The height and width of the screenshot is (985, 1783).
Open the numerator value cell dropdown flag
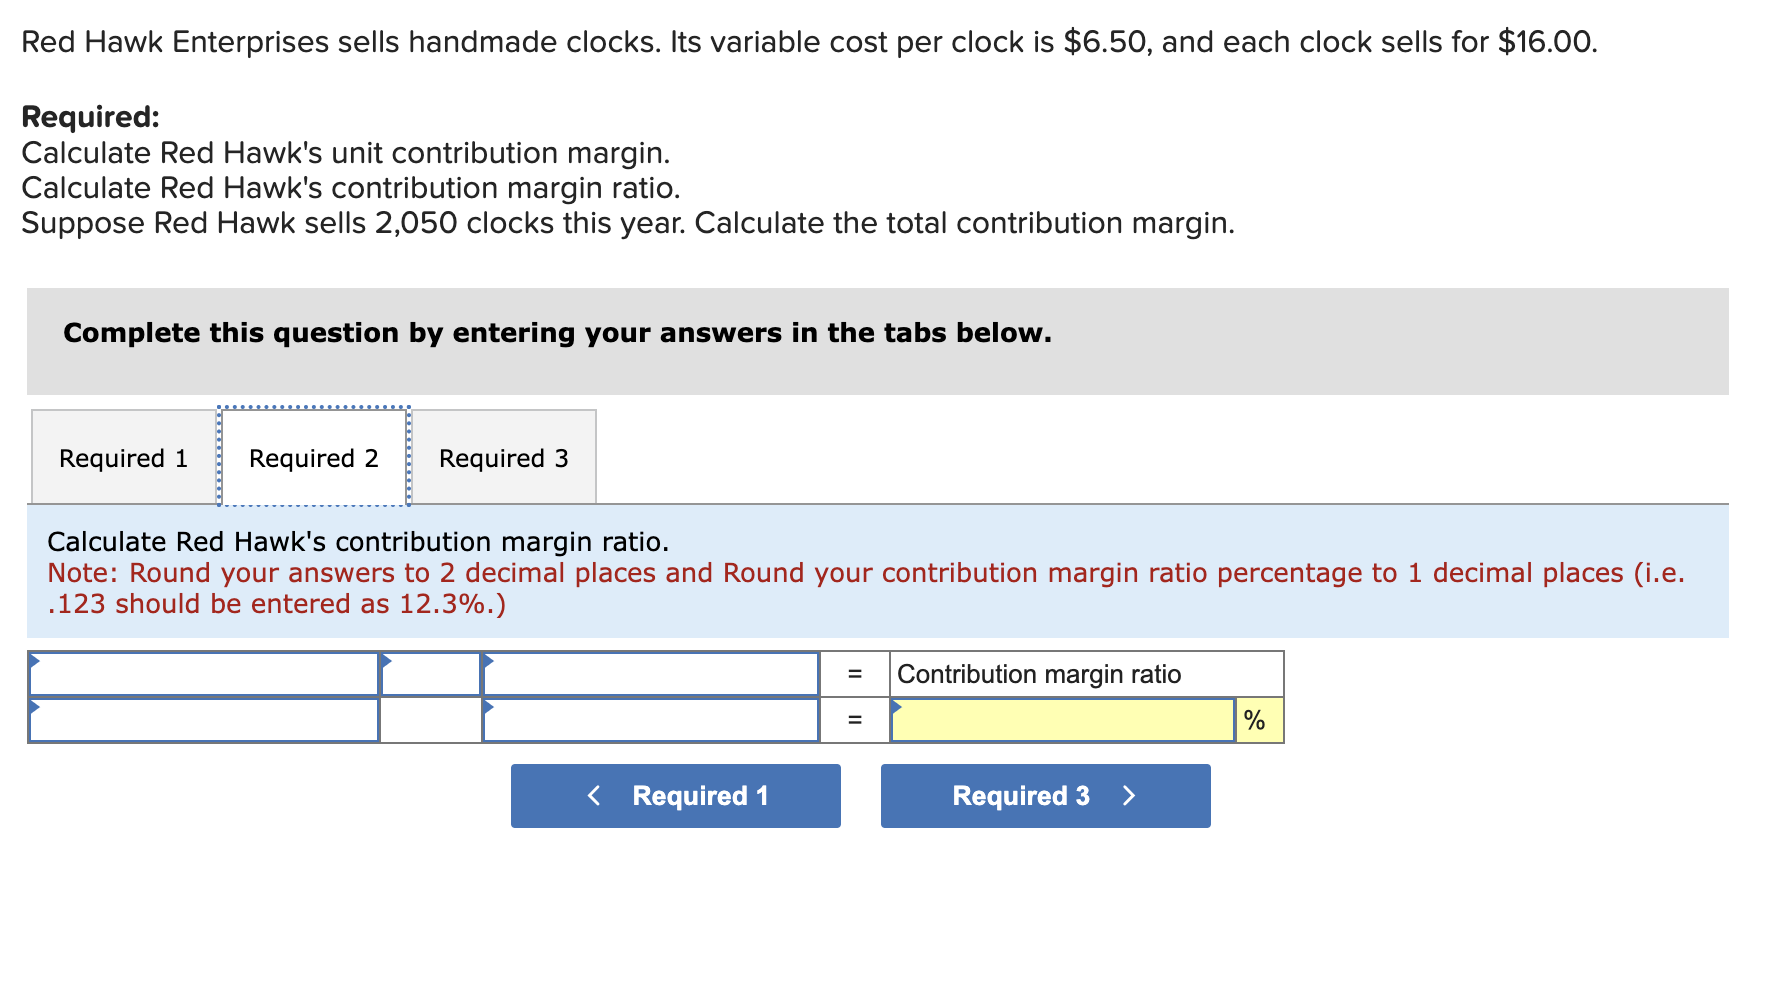[x=487, y=660]
